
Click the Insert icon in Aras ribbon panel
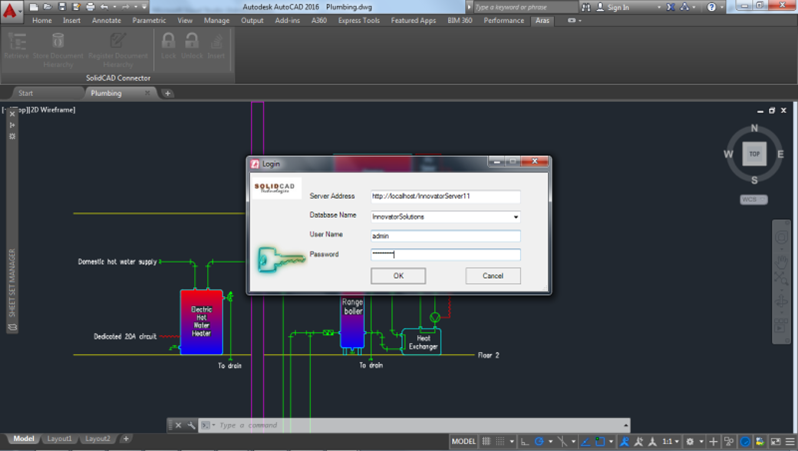coord(216,41)
